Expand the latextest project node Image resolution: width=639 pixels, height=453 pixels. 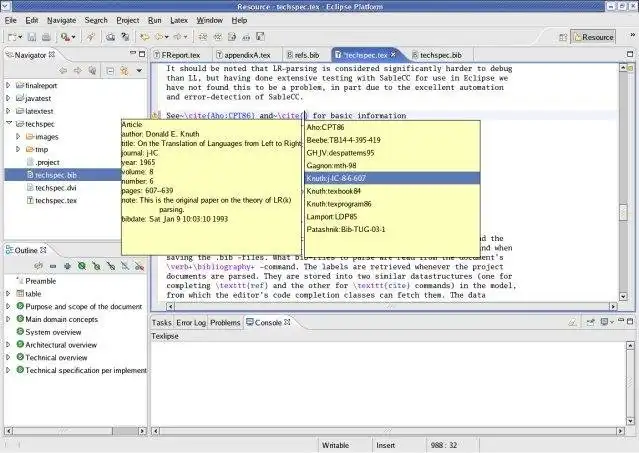point(8,110)
